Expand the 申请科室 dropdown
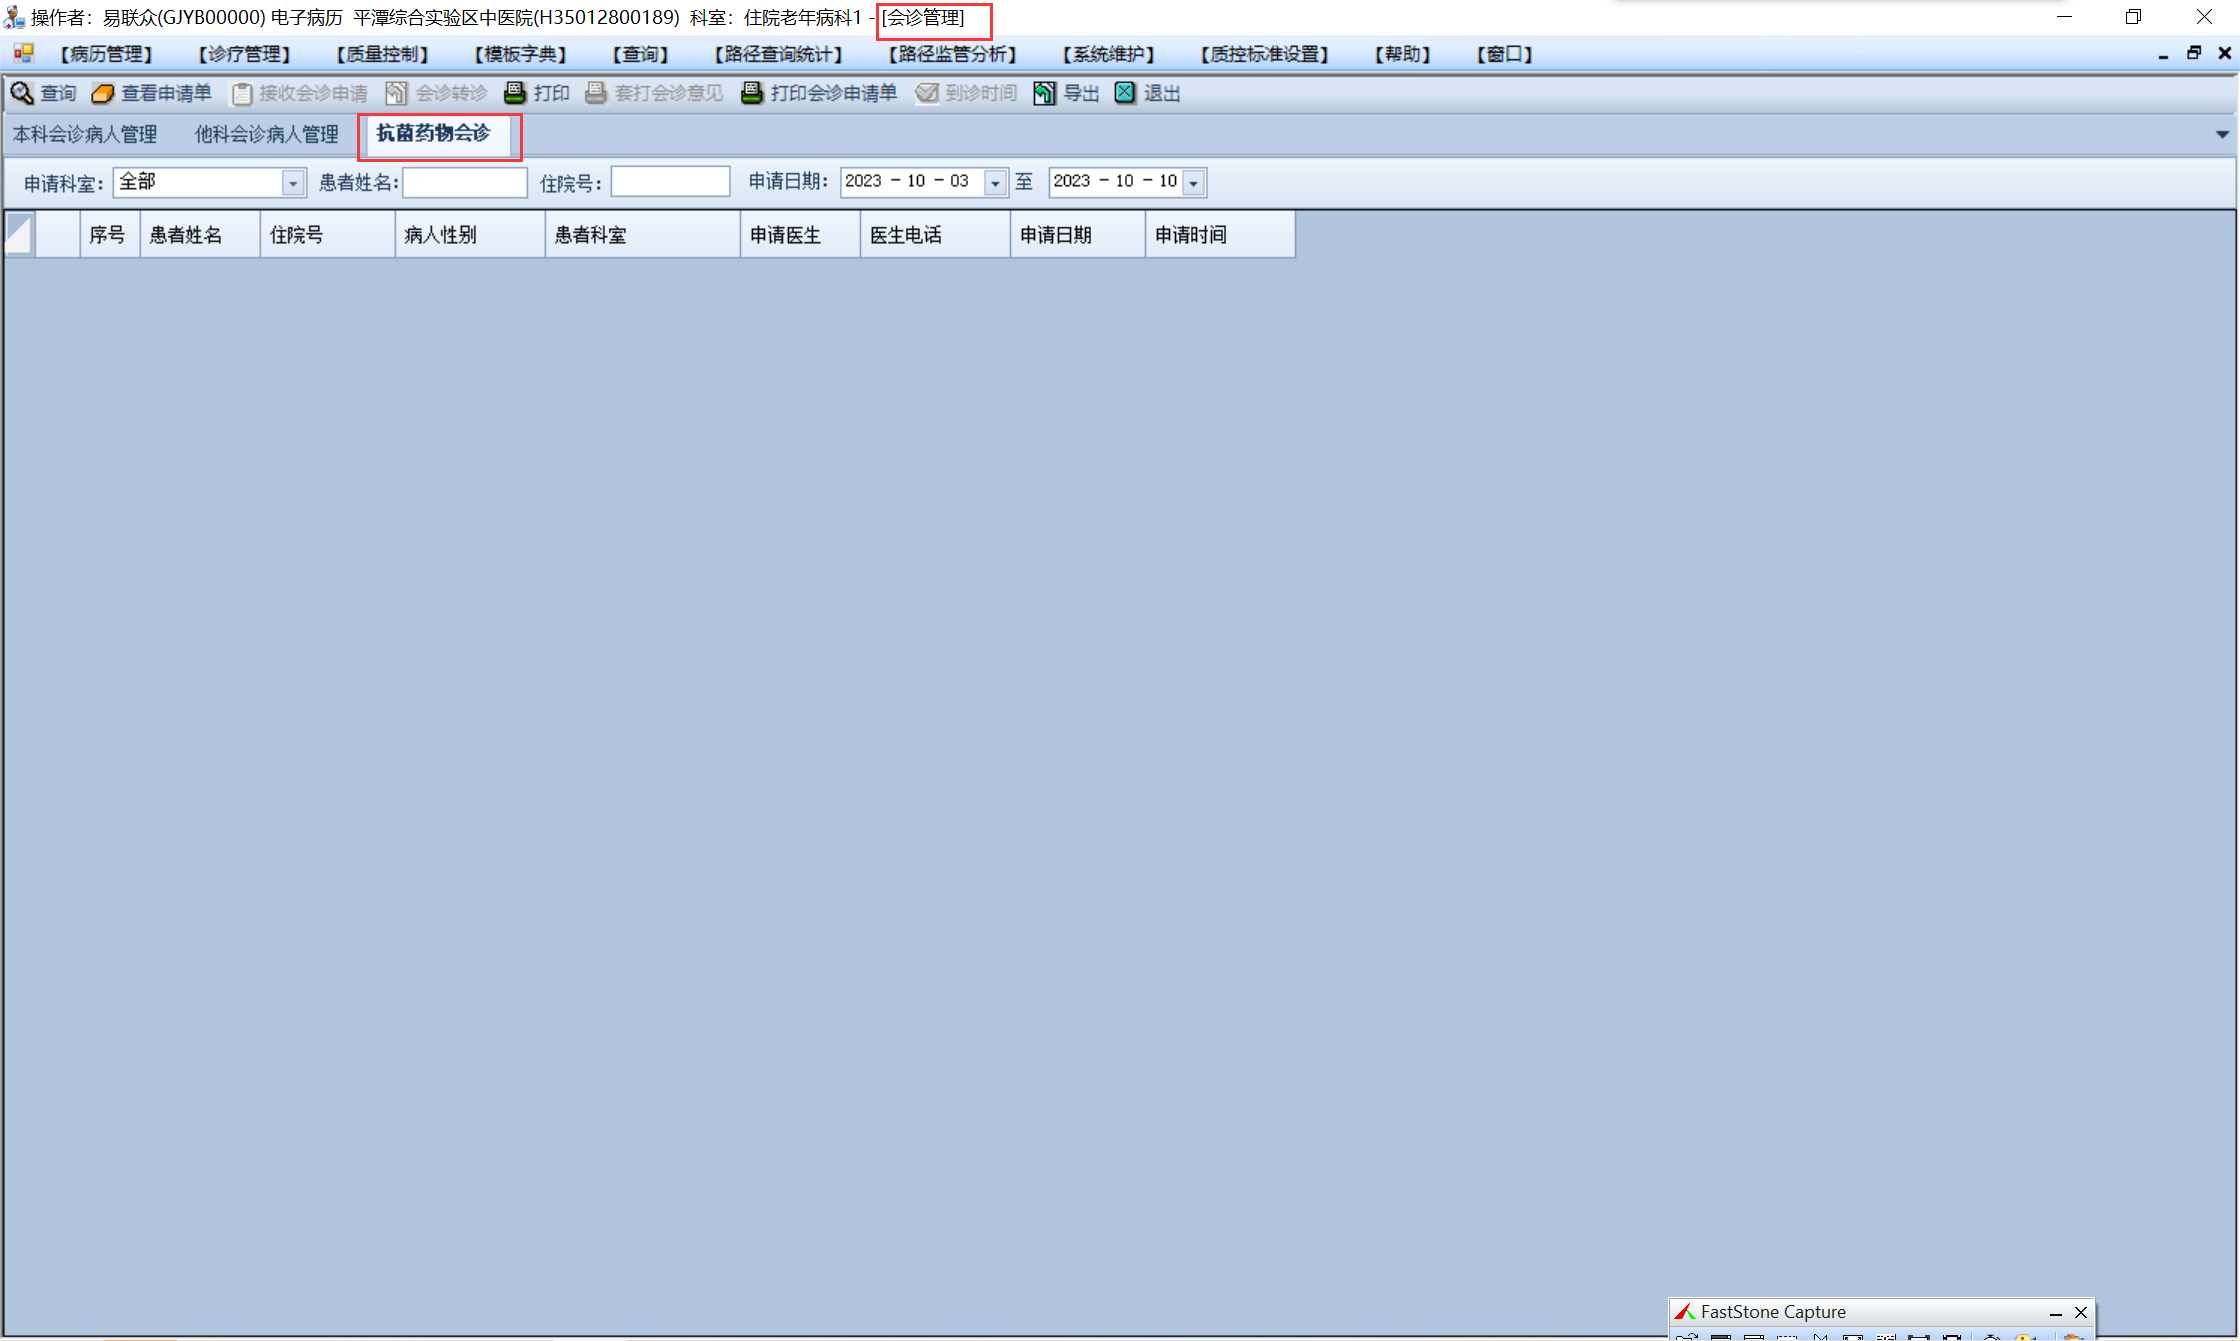The width and height of the screenshot is (2240, 1341). pyautogui.click(x=293, y=183)
